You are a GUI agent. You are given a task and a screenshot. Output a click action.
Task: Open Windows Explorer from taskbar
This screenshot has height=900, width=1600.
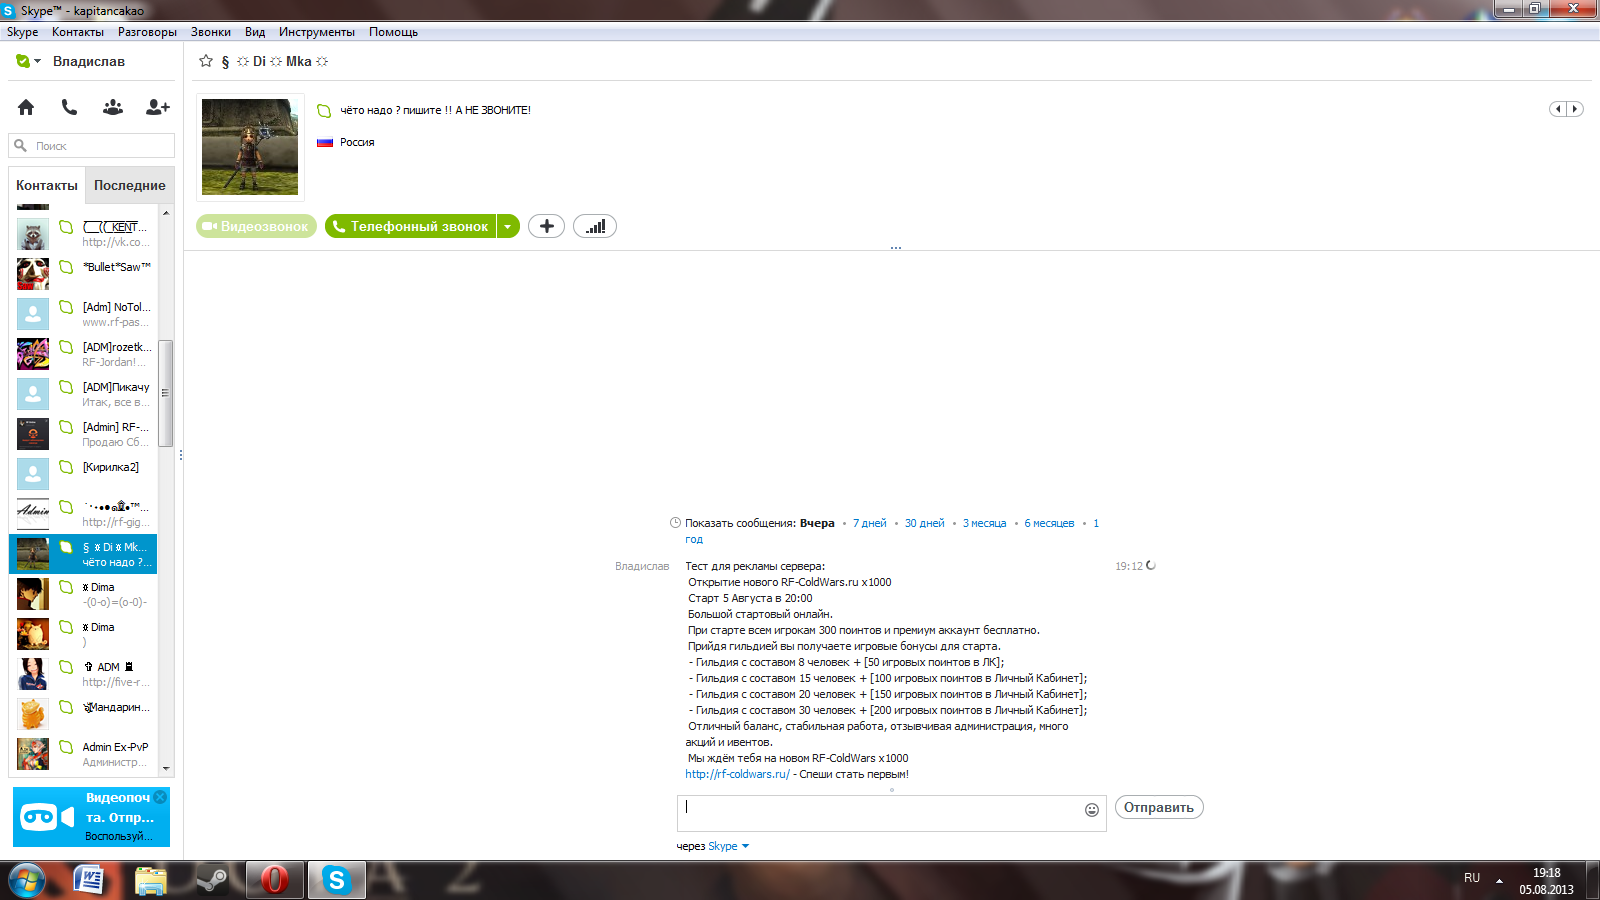click(151, 880)
